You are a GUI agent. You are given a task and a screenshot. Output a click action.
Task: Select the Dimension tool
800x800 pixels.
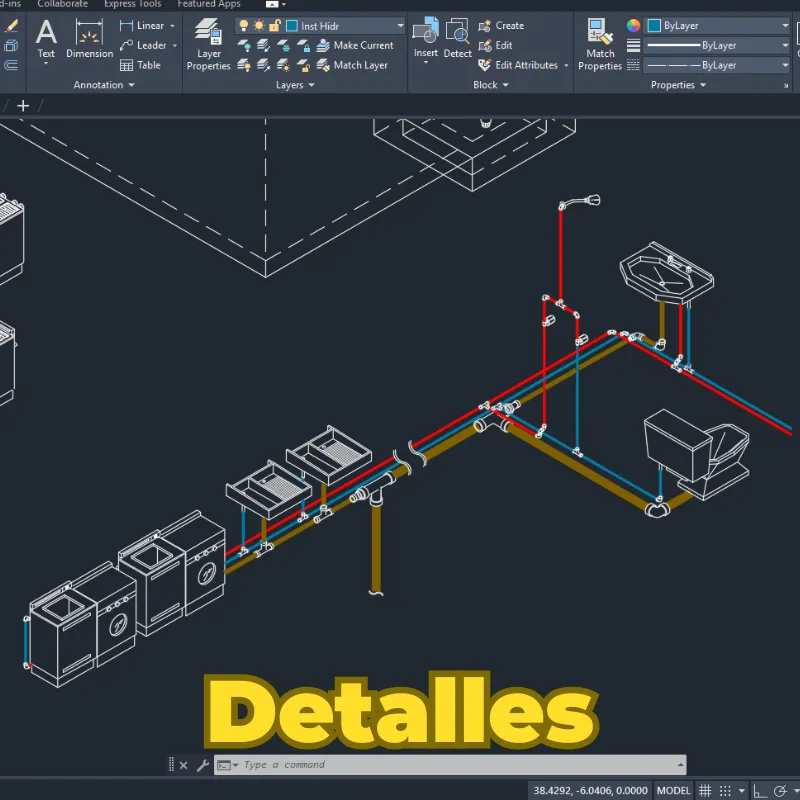(x=88, y=41)
